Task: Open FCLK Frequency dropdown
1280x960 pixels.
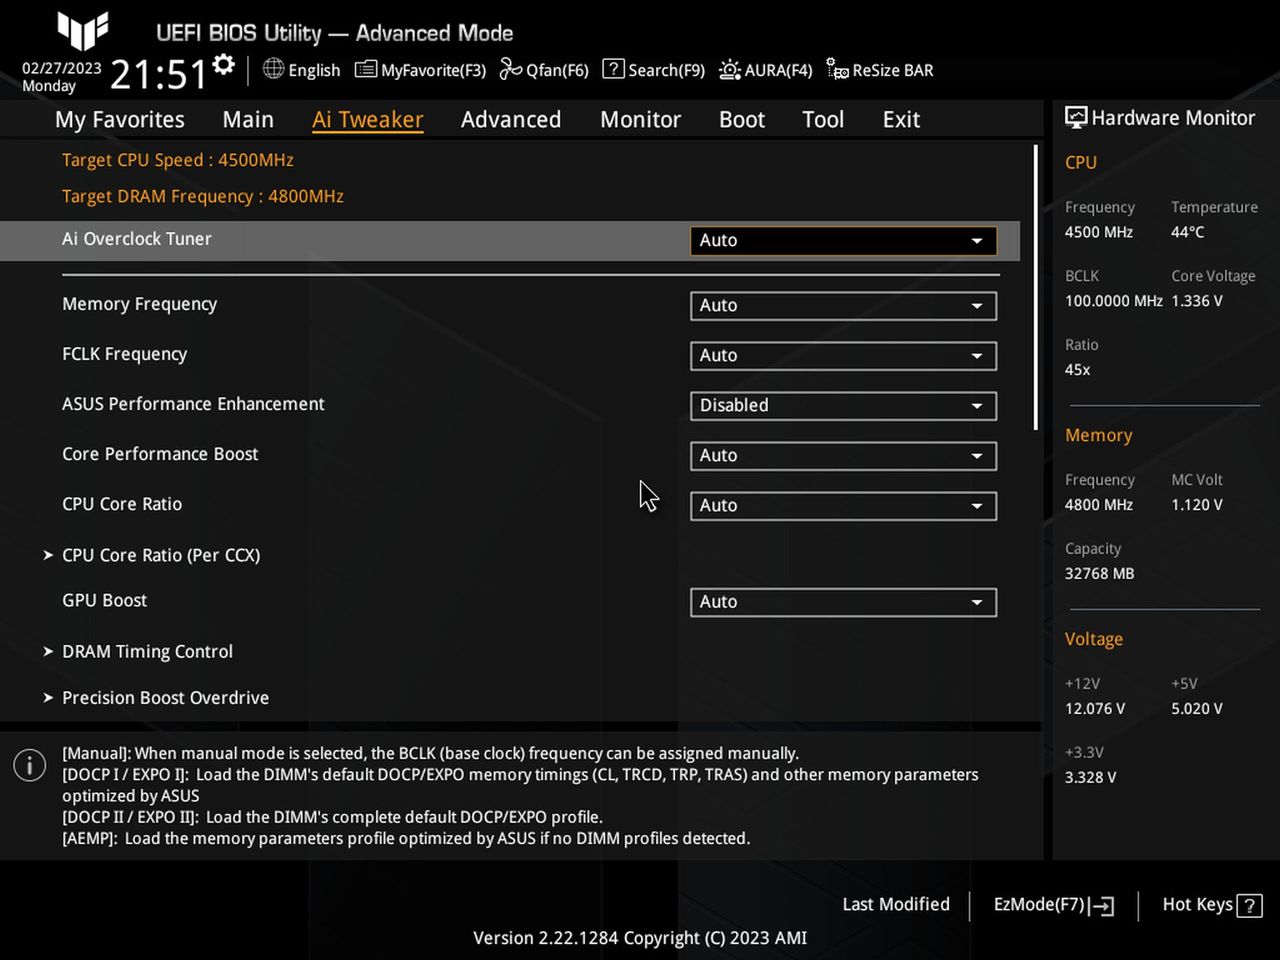Action: tap(843, 355)
